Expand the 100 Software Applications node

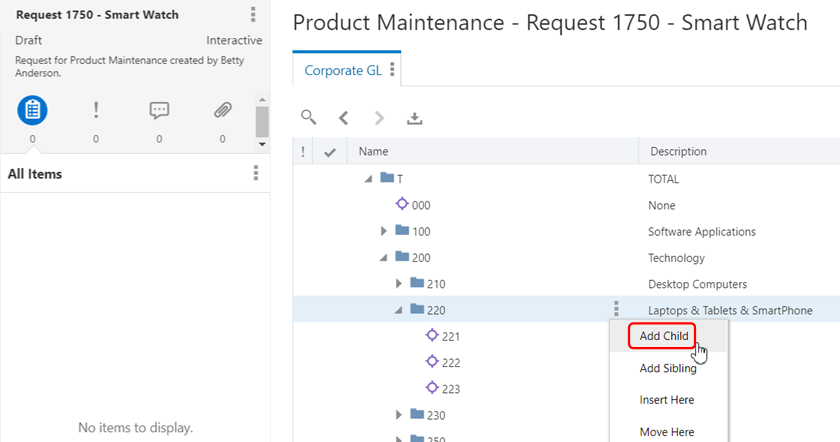[384, 232]
